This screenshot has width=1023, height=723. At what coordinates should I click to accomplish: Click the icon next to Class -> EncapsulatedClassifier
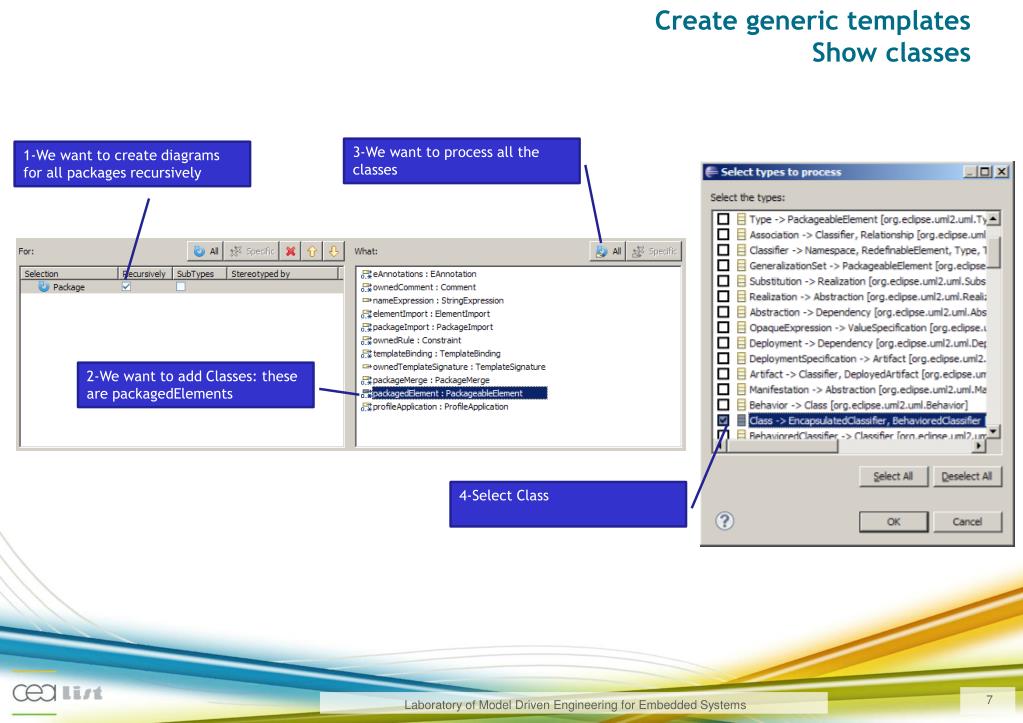[x=741, y=421]
